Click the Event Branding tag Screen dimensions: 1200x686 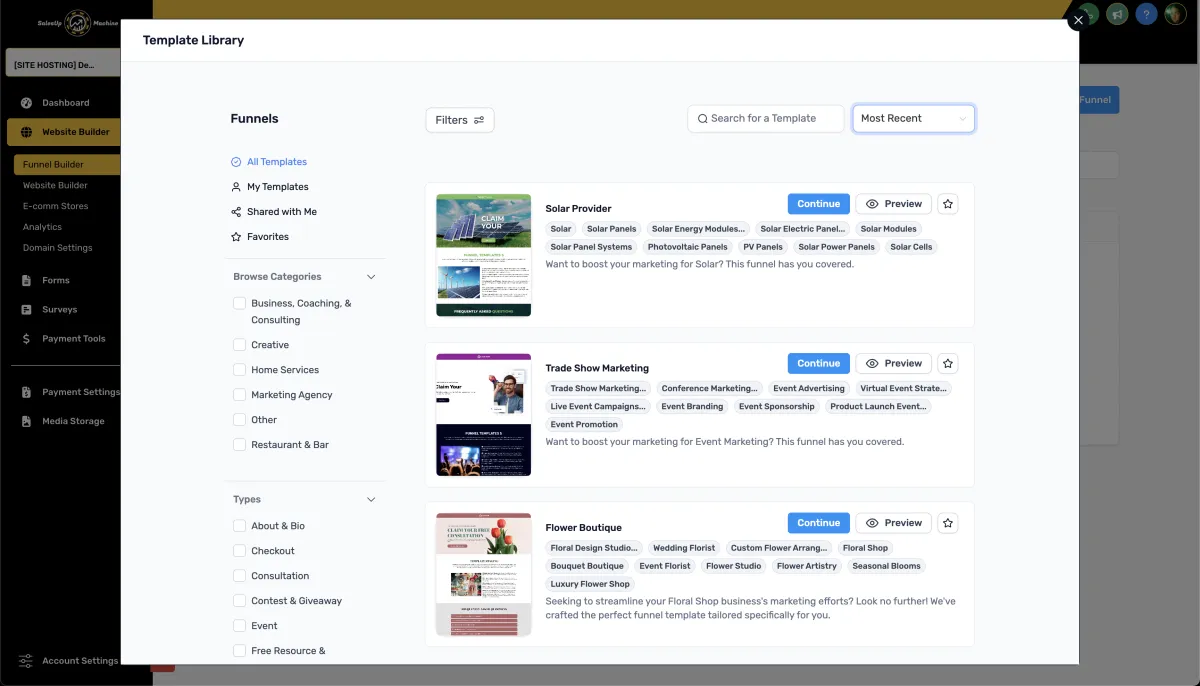click(692, 407)
